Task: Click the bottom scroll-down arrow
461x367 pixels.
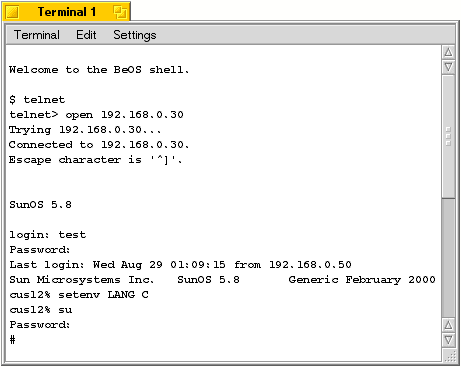Action: pos(449,340)
